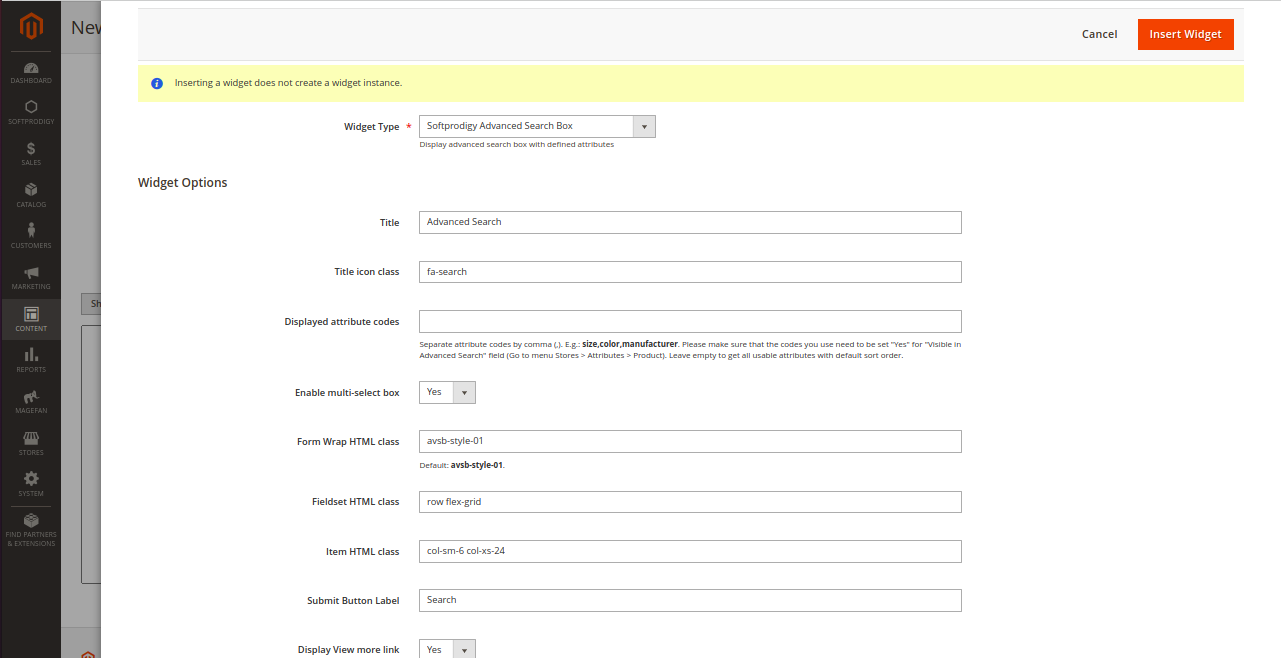The width and height of the screenshot is (1281, 658).
Task: Open the Stores sidebar menu
Action: [x=31, y=443]
